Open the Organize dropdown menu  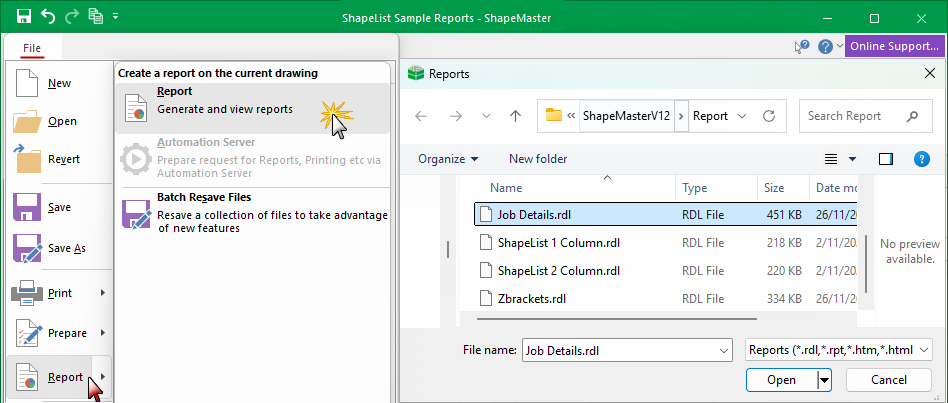click(447, 159)
